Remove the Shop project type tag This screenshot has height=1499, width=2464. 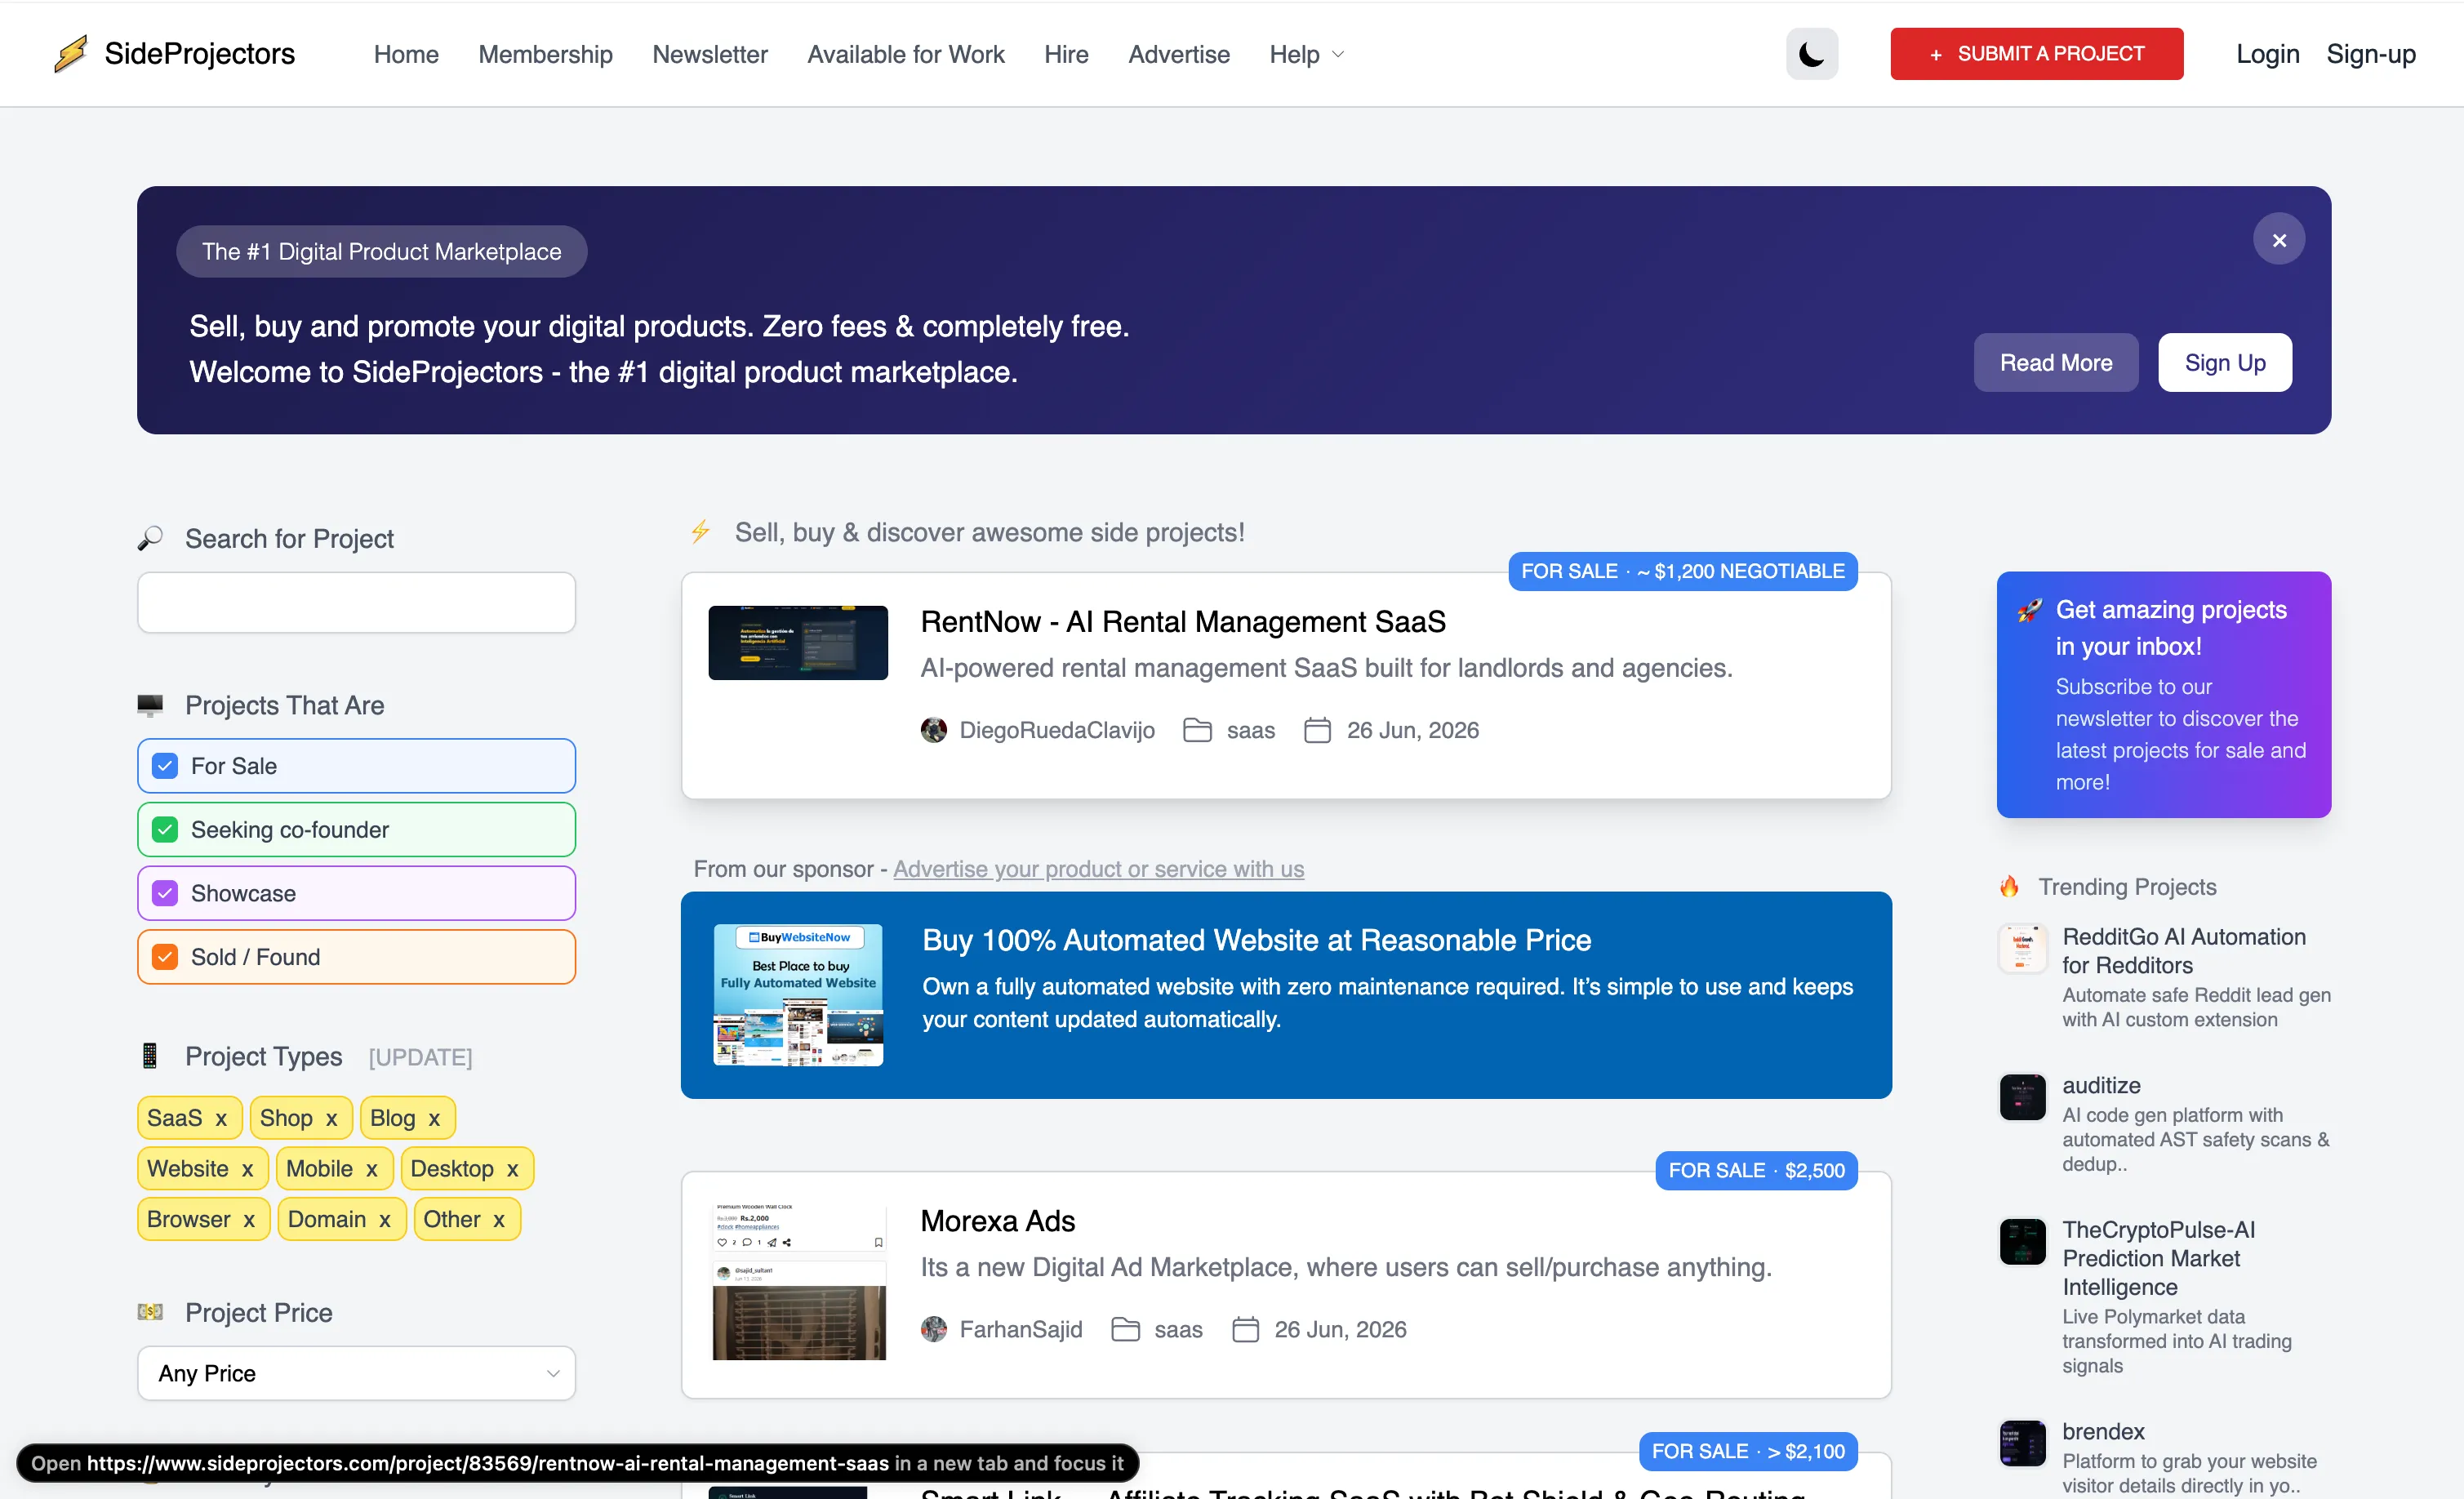coord(331,1118)
